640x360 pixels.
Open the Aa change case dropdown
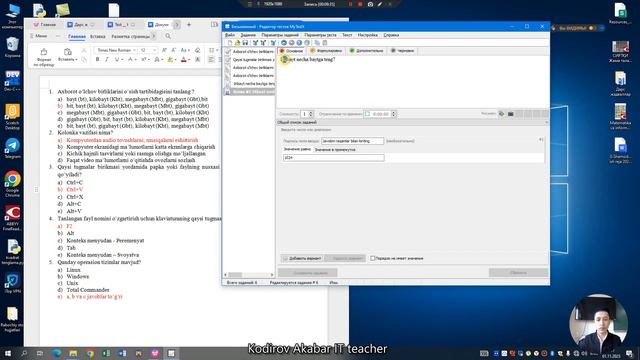point(185,50)
